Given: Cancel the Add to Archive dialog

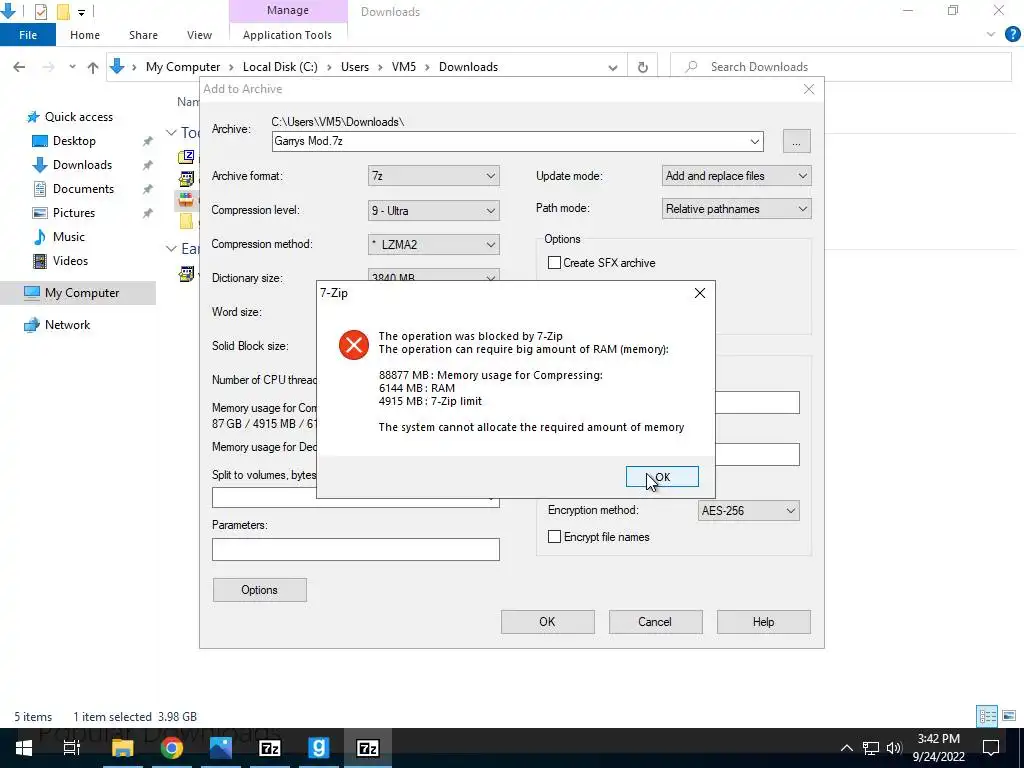Looking at the screenshot, I should click(655, 622).
